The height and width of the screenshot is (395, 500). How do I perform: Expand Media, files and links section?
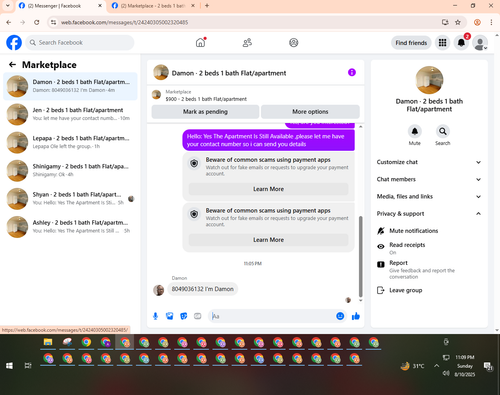point(429,197)
